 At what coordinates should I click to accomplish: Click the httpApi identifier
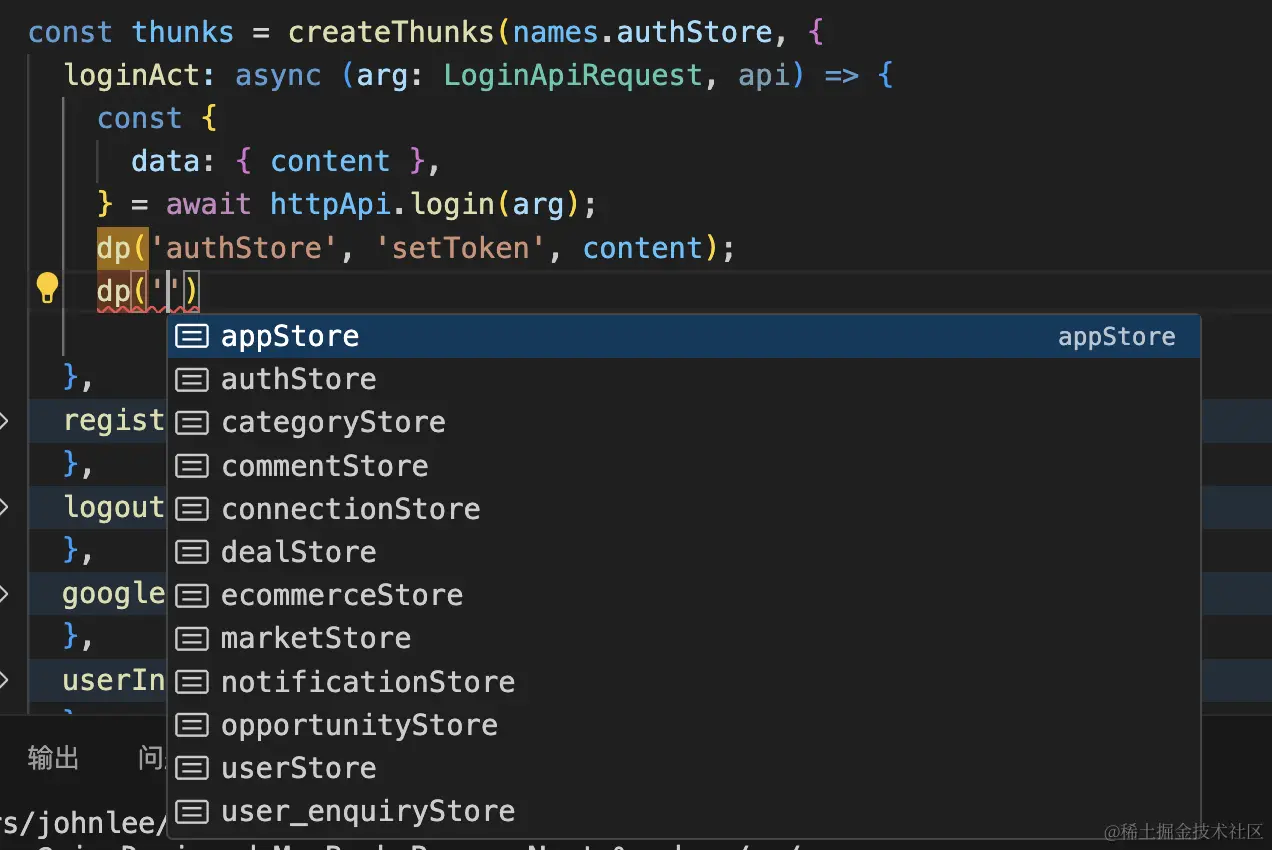331,204
